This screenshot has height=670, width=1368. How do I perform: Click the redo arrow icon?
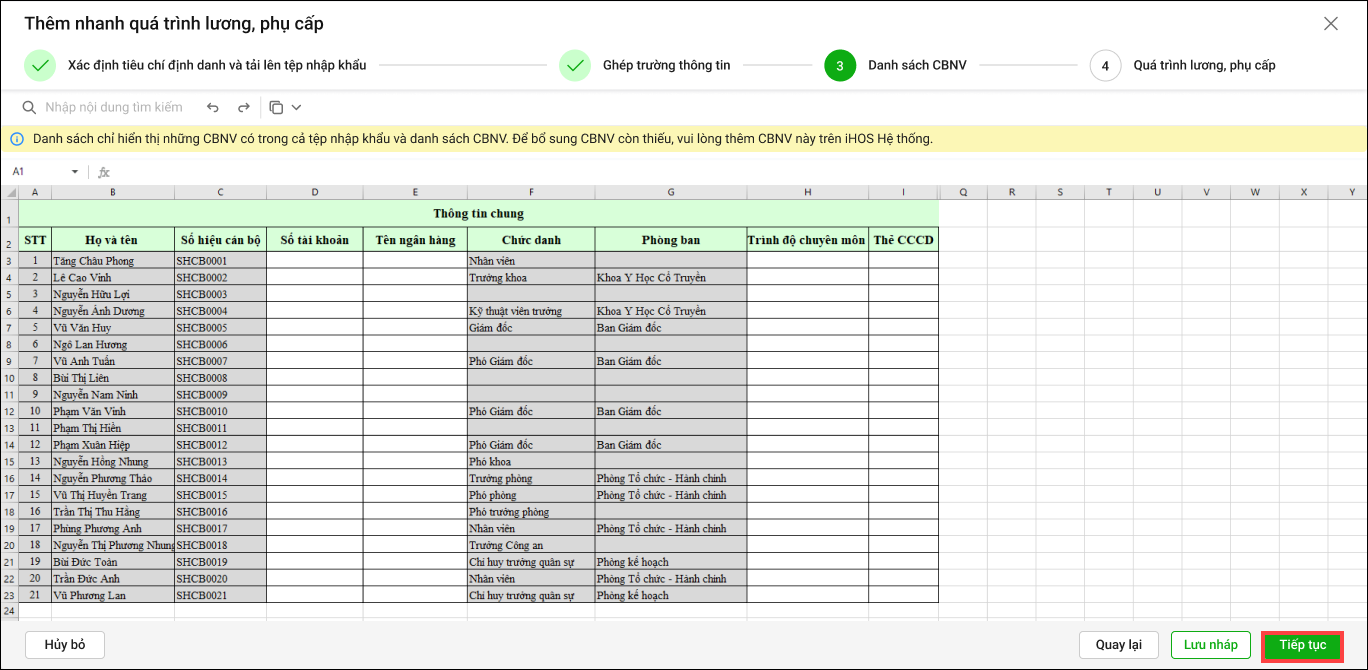pos(243,107)
